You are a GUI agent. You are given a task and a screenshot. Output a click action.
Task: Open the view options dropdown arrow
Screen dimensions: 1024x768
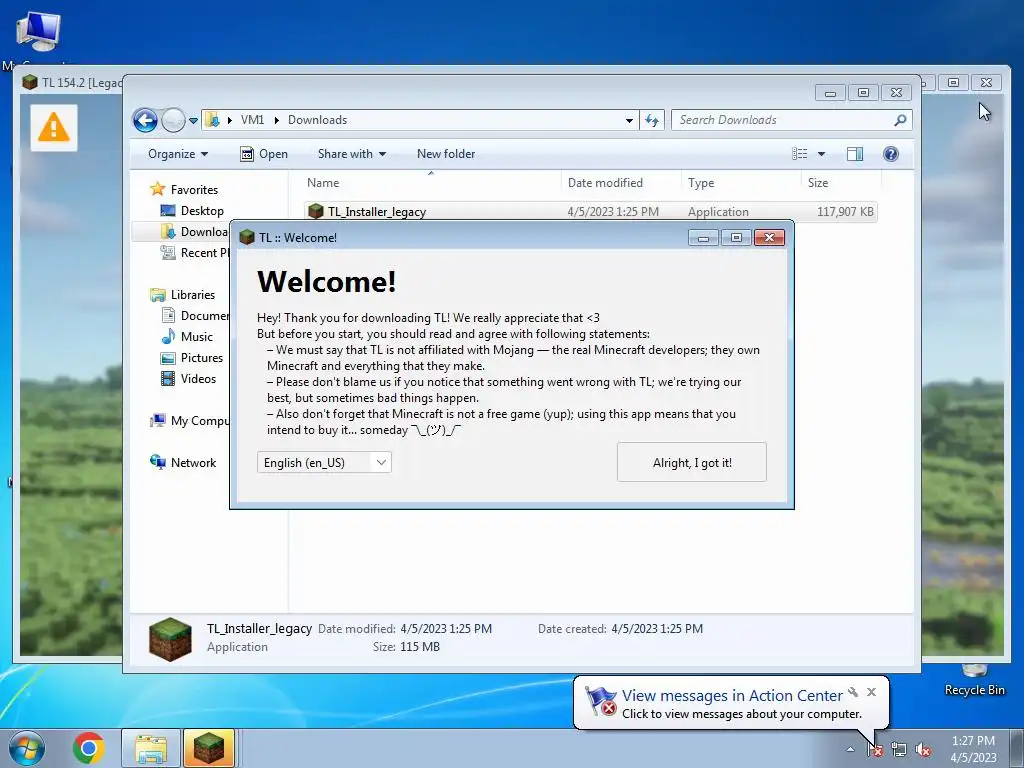click(822, 154)
